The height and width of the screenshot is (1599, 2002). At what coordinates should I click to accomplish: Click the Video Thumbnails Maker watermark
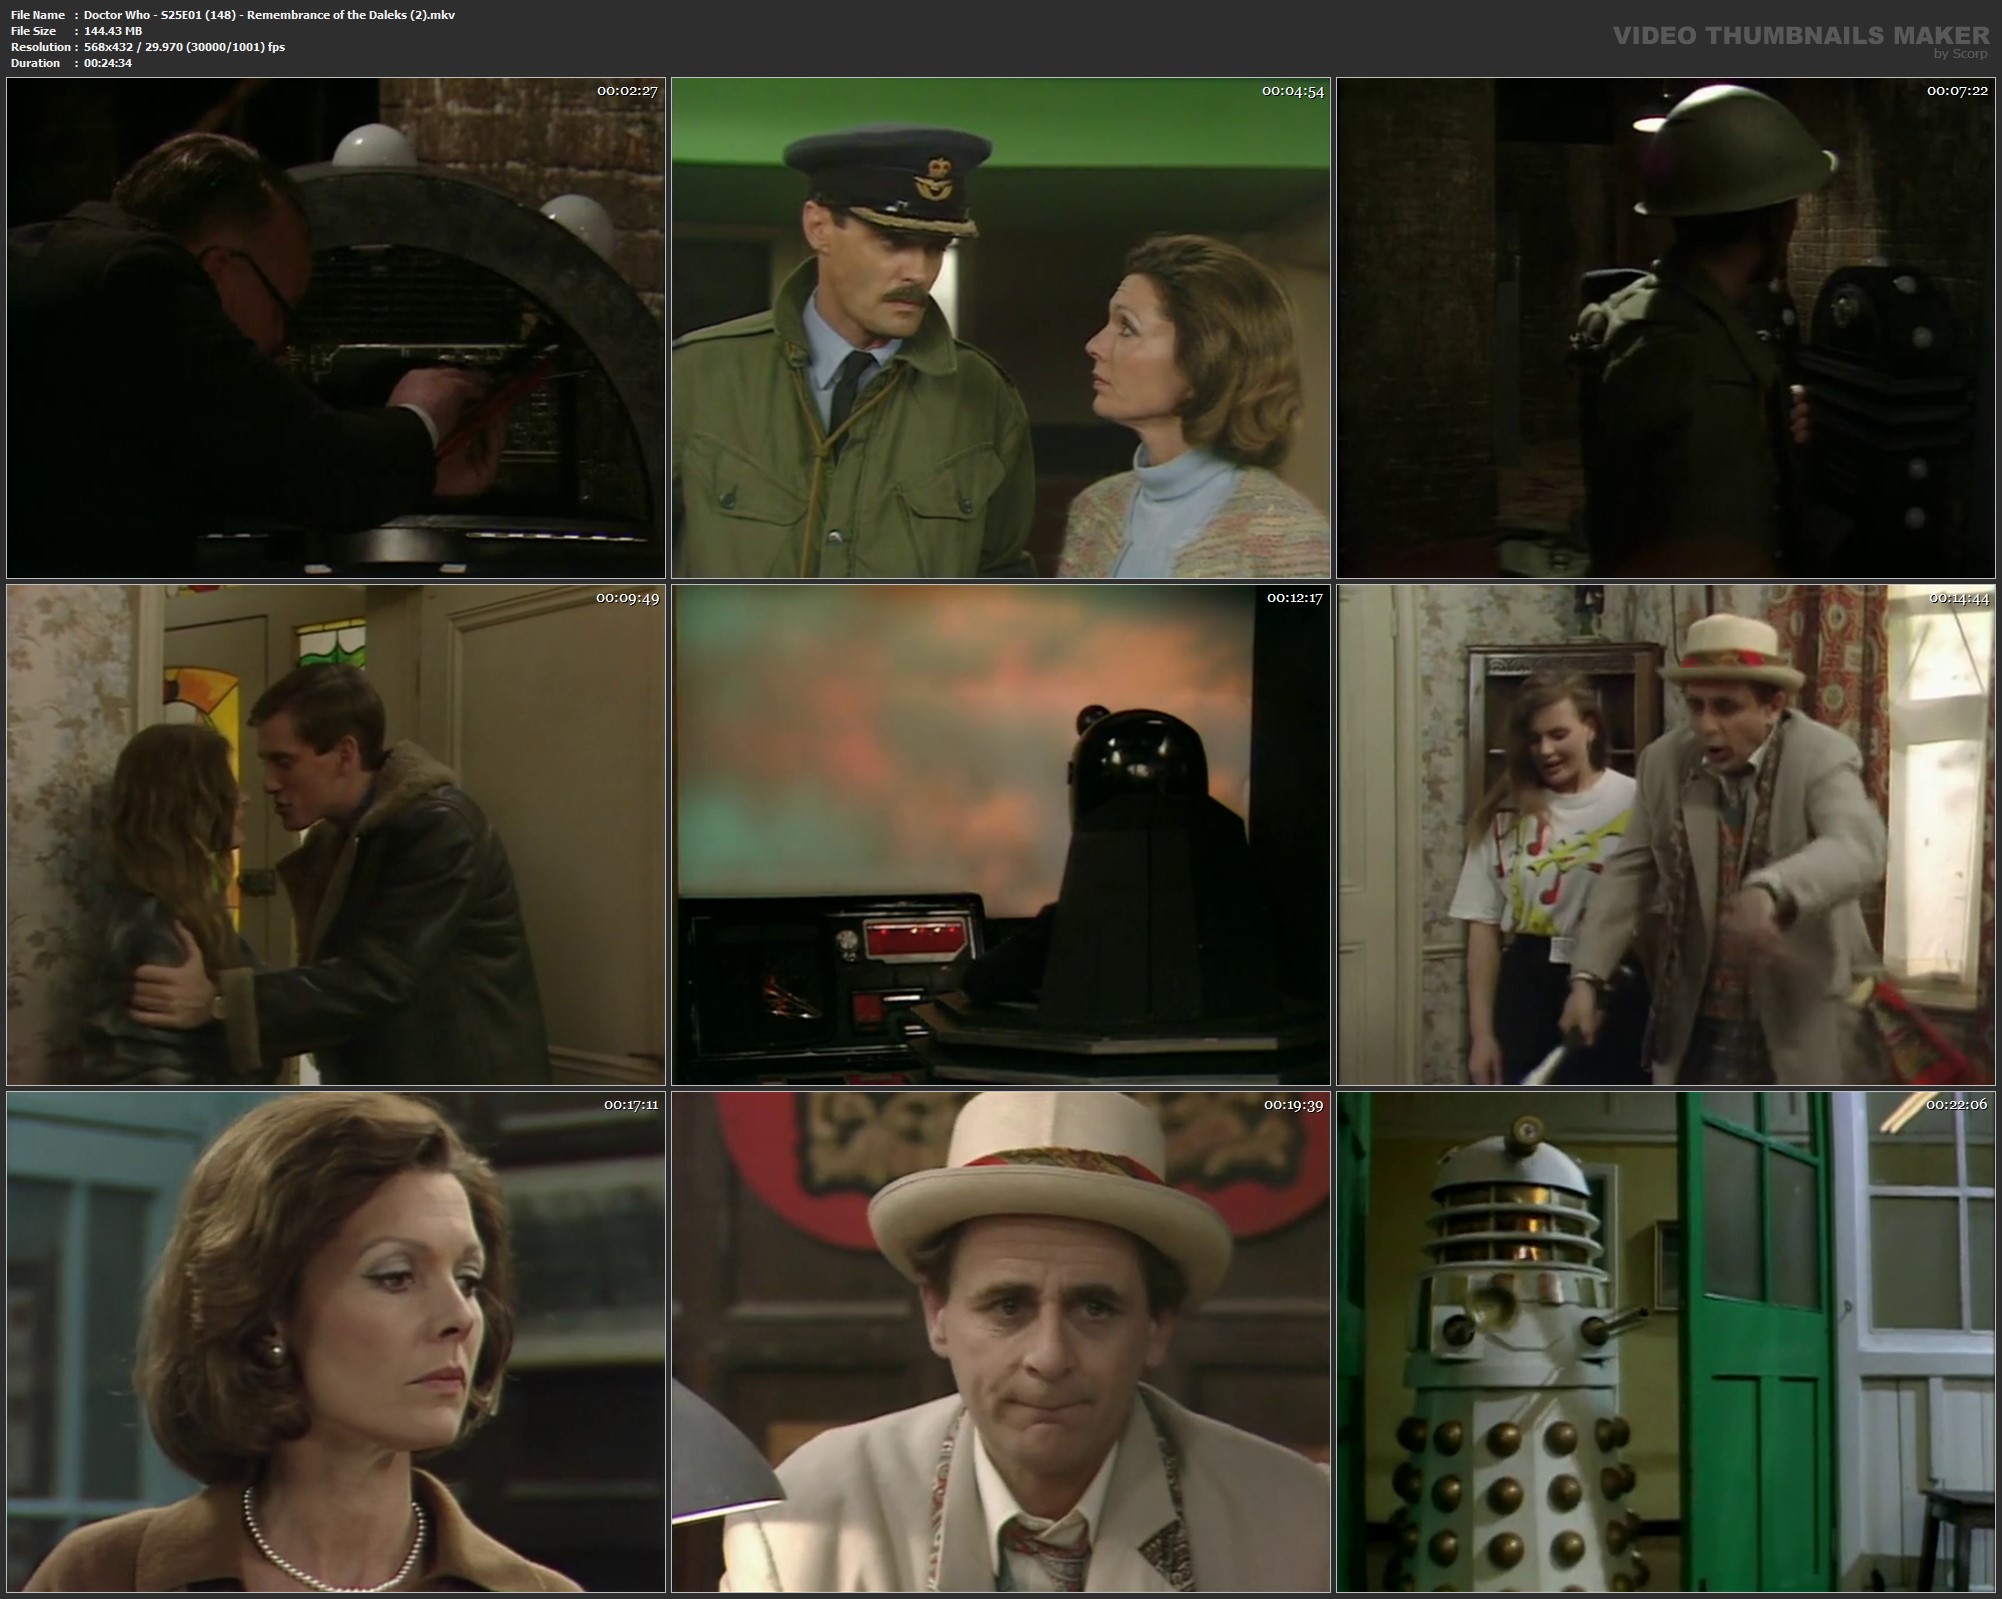click(1800, 36)
